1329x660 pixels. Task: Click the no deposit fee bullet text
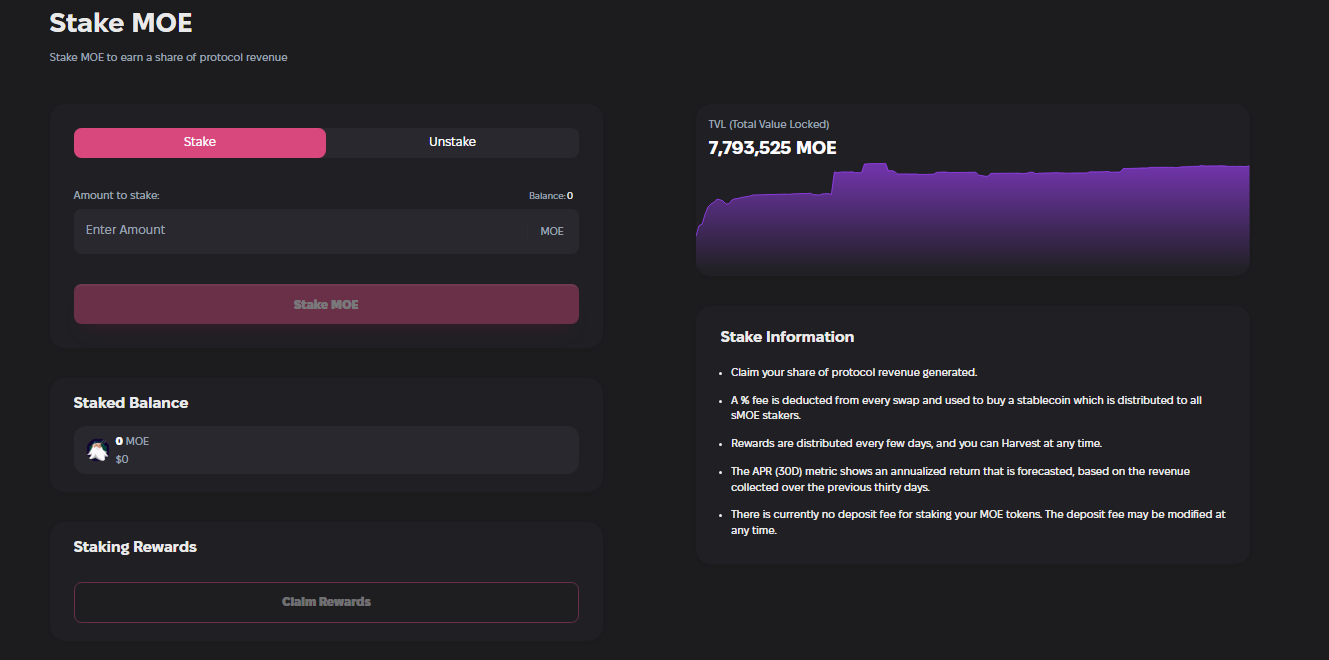(977, 522)
